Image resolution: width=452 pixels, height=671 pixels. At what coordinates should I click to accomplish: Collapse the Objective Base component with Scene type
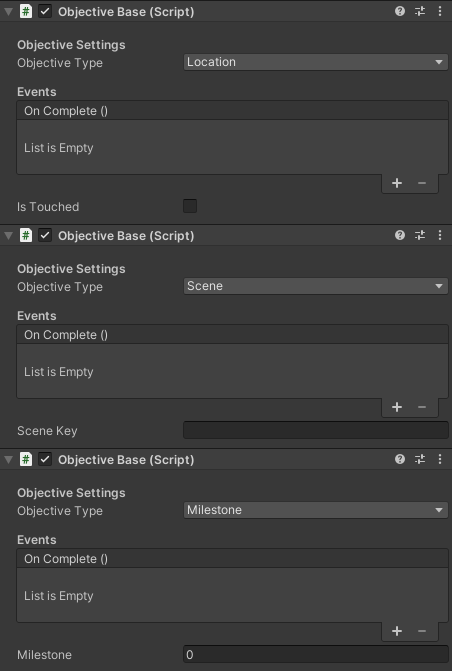(8, 235)
